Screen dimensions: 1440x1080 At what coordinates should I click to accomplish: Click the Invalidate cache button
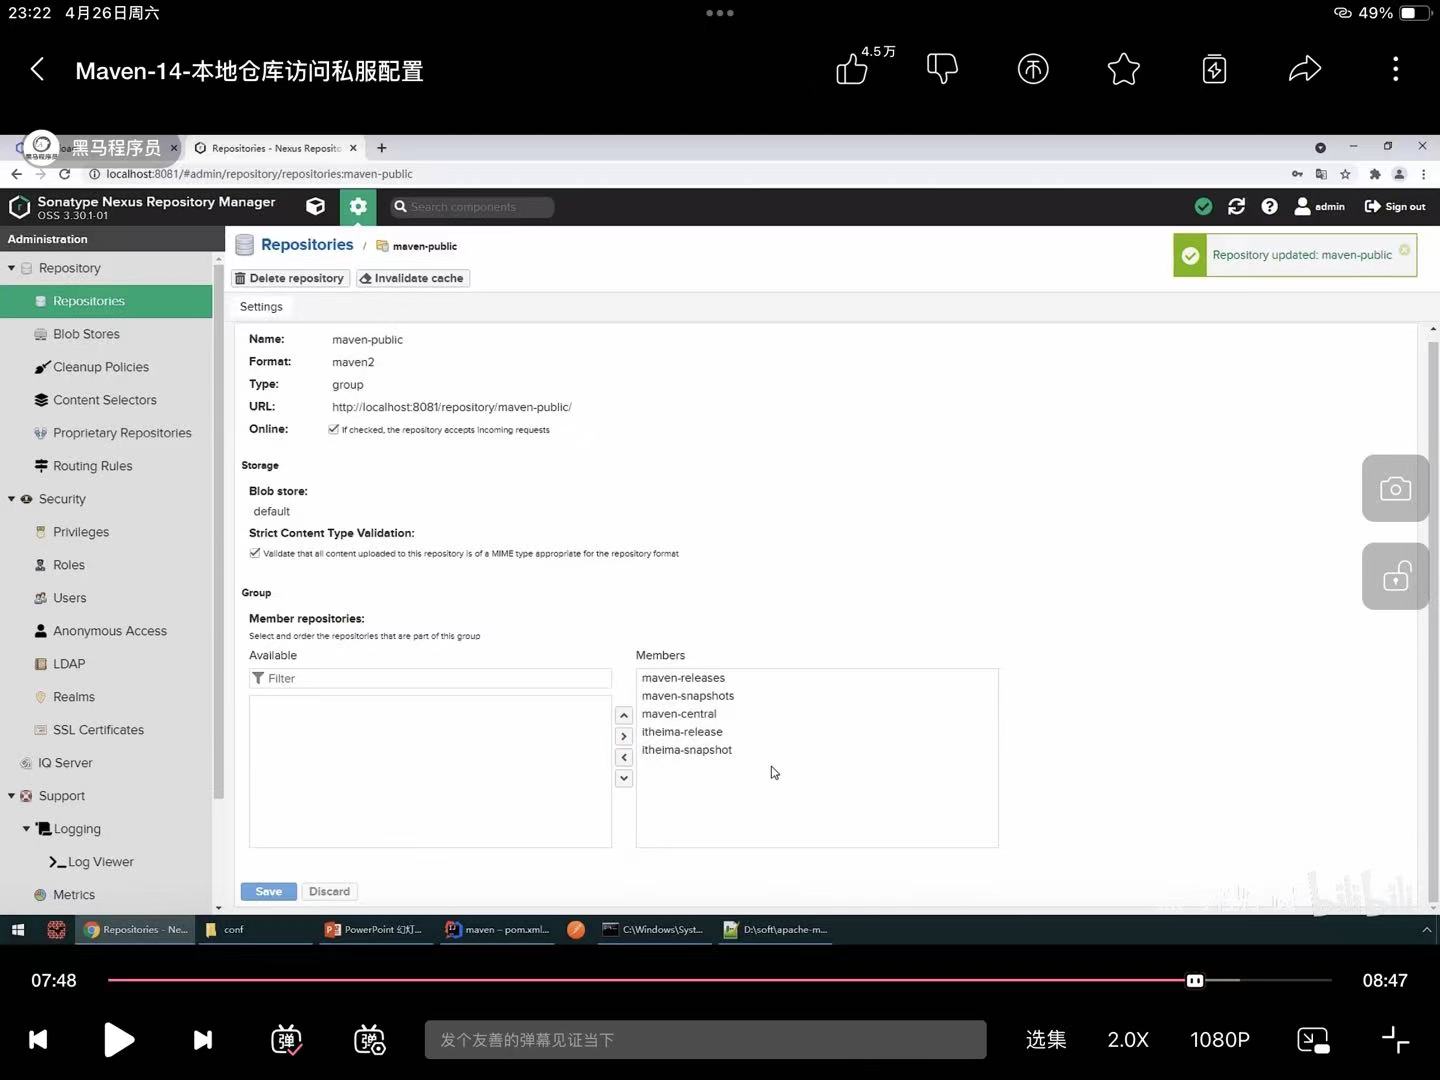coord(412,278)
